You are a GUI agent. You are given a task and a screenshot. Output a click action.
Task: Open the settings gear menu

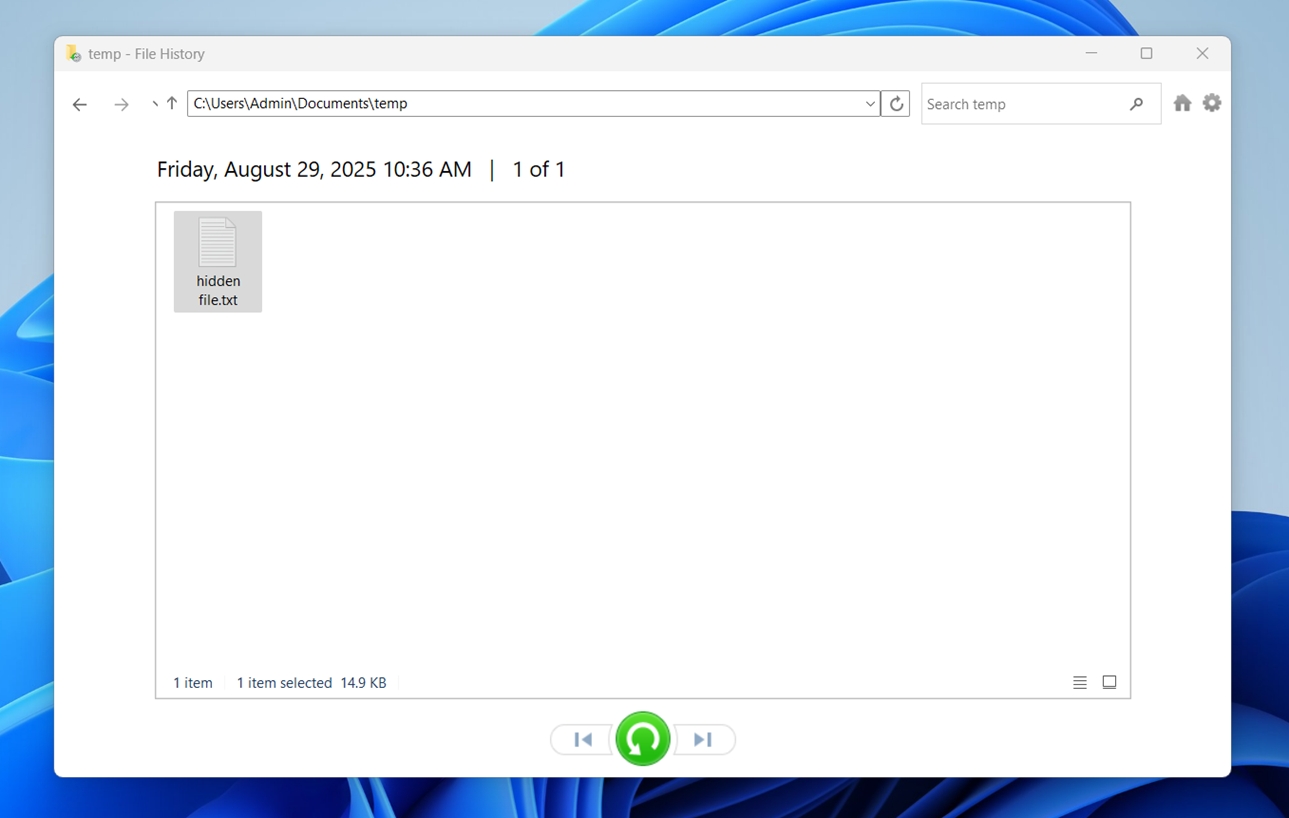[1212, 103]
